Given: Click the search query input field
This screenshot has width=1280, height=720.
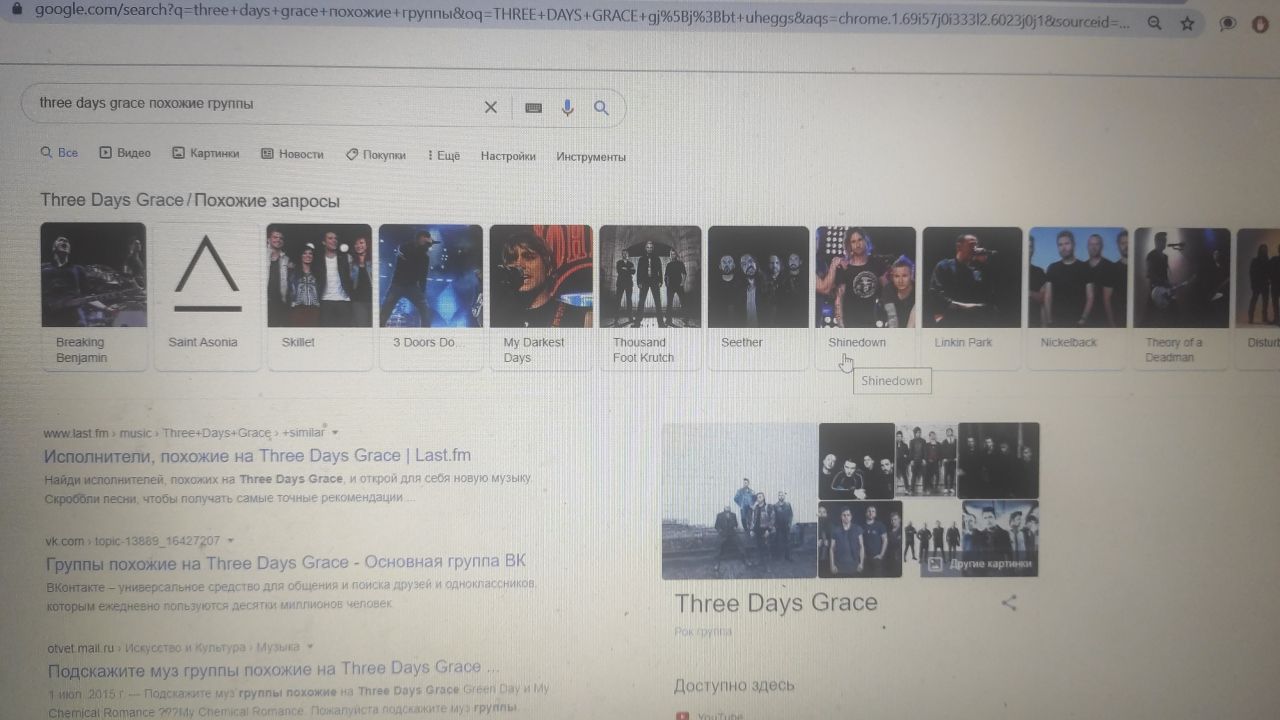Looking at the screenshot, I should tap(255, 104).
